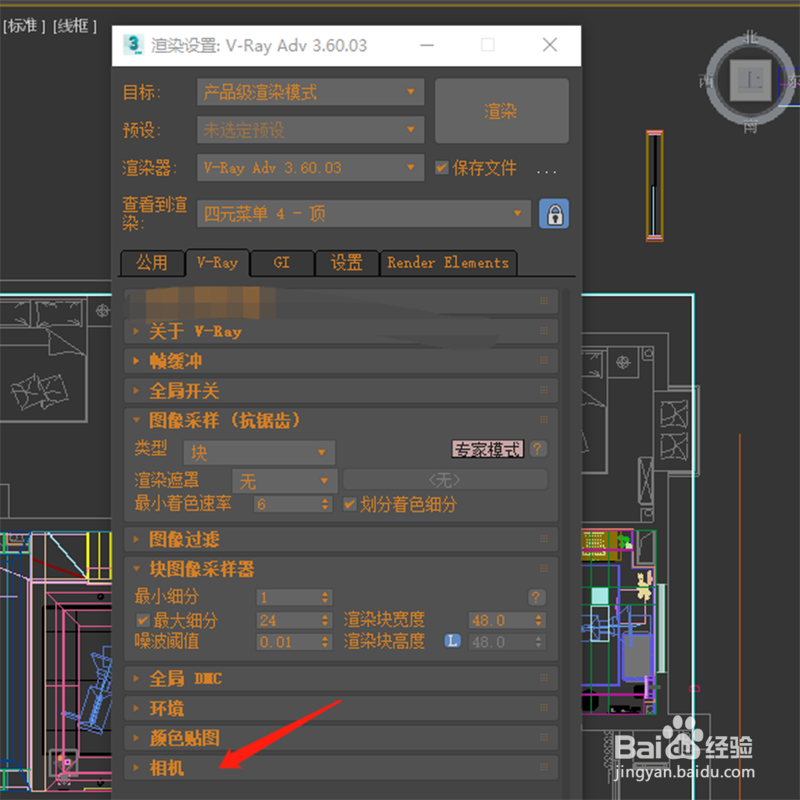
Task: Expand the 关于 V-Ray rollout
Action: 341,331
